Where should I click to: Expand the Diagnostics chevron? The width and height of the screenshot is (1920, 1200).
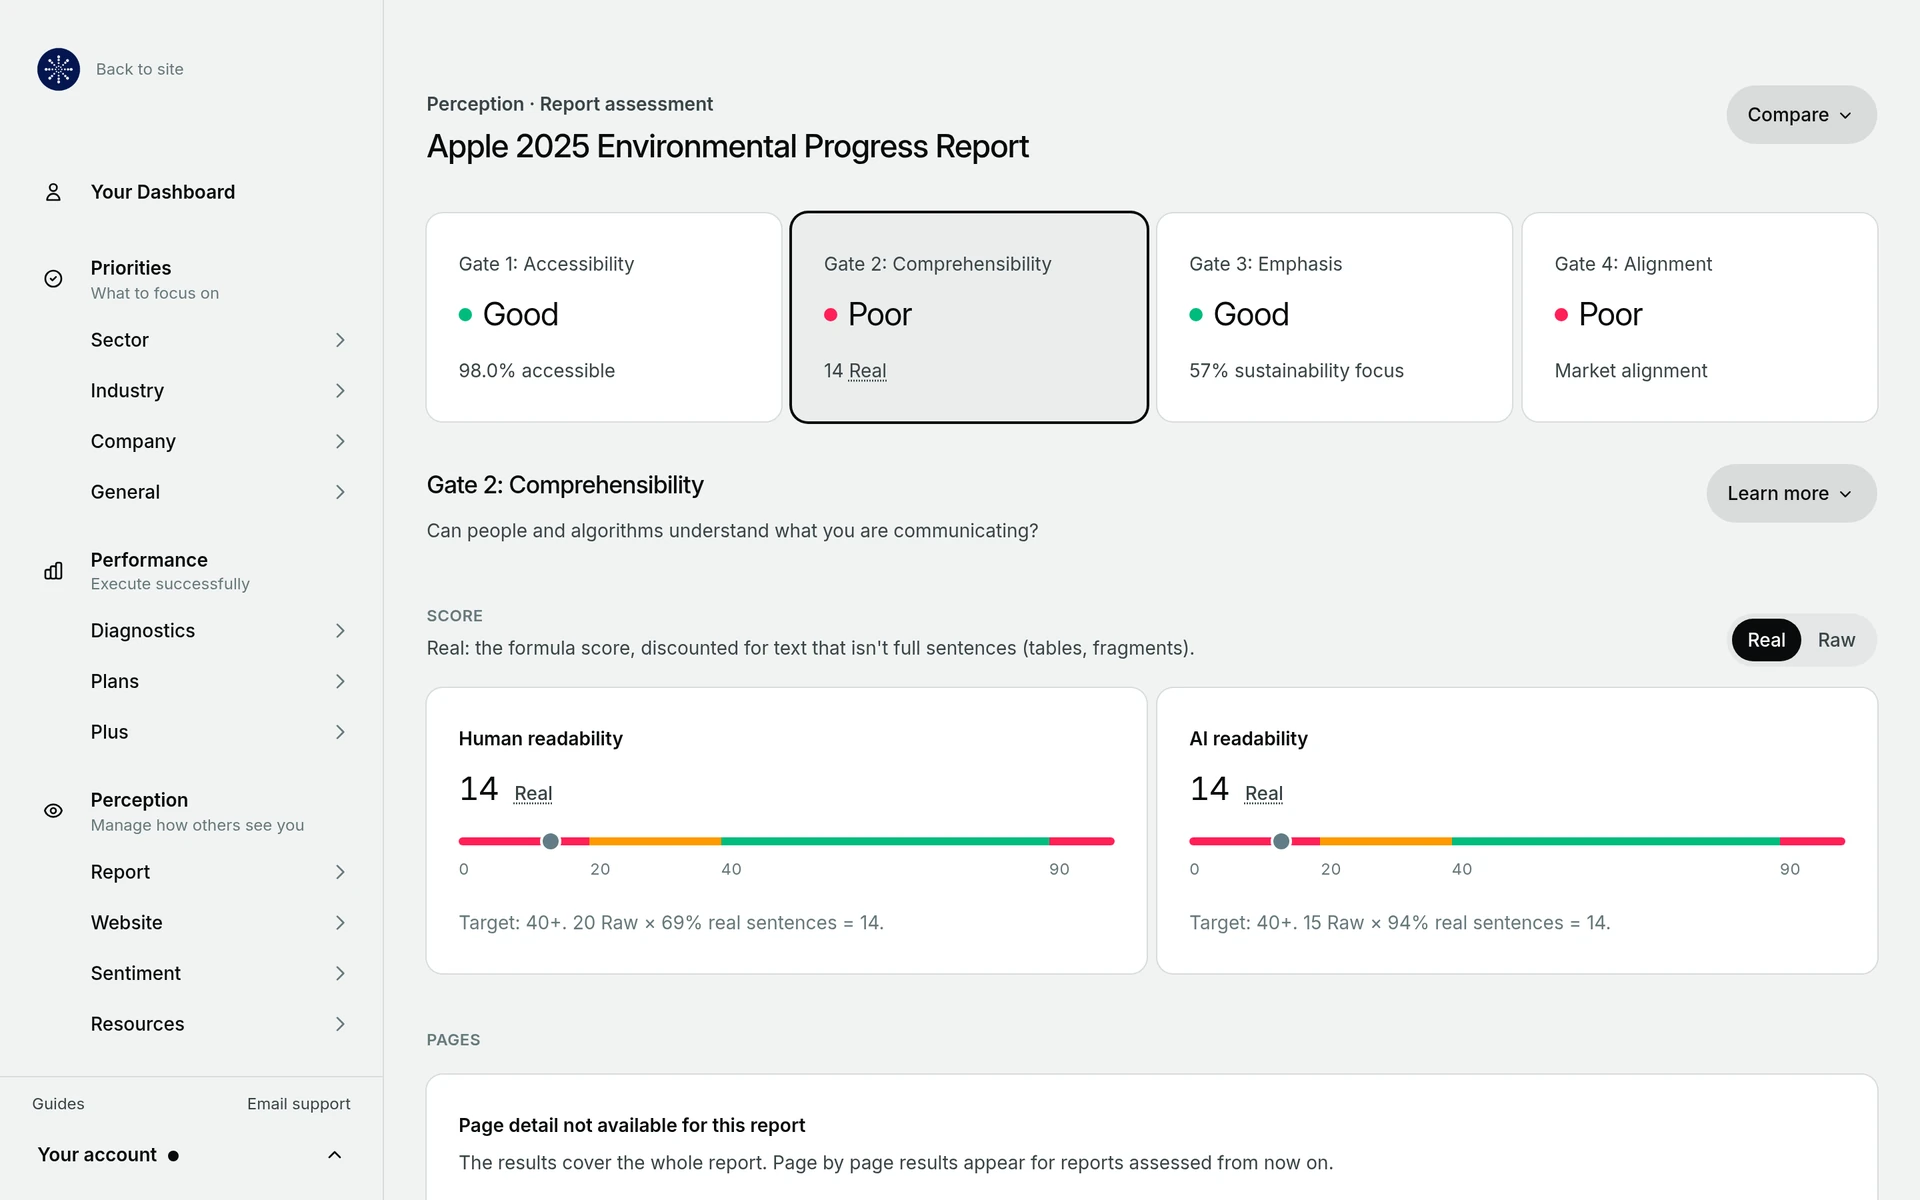click(340, 631)
